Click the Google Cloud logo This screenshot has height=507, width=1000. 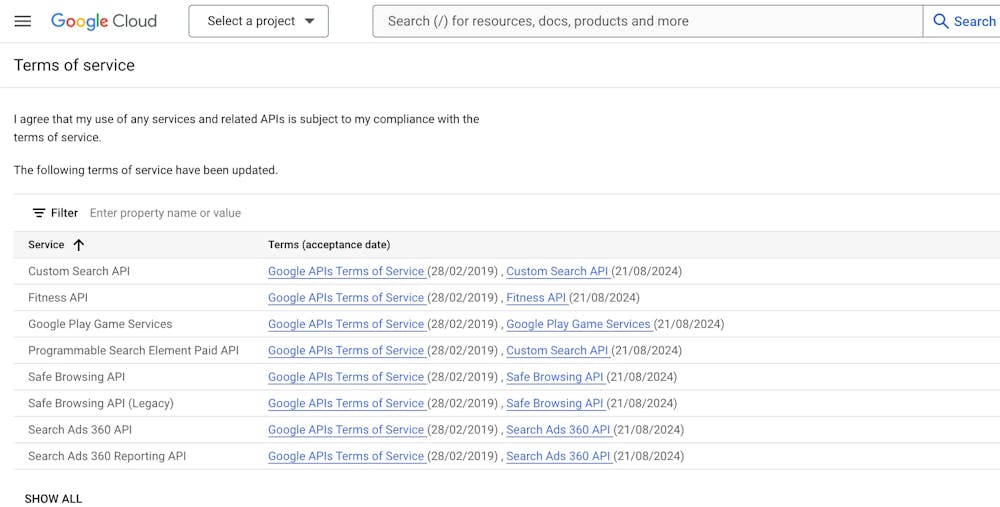[x=103, y=21]
